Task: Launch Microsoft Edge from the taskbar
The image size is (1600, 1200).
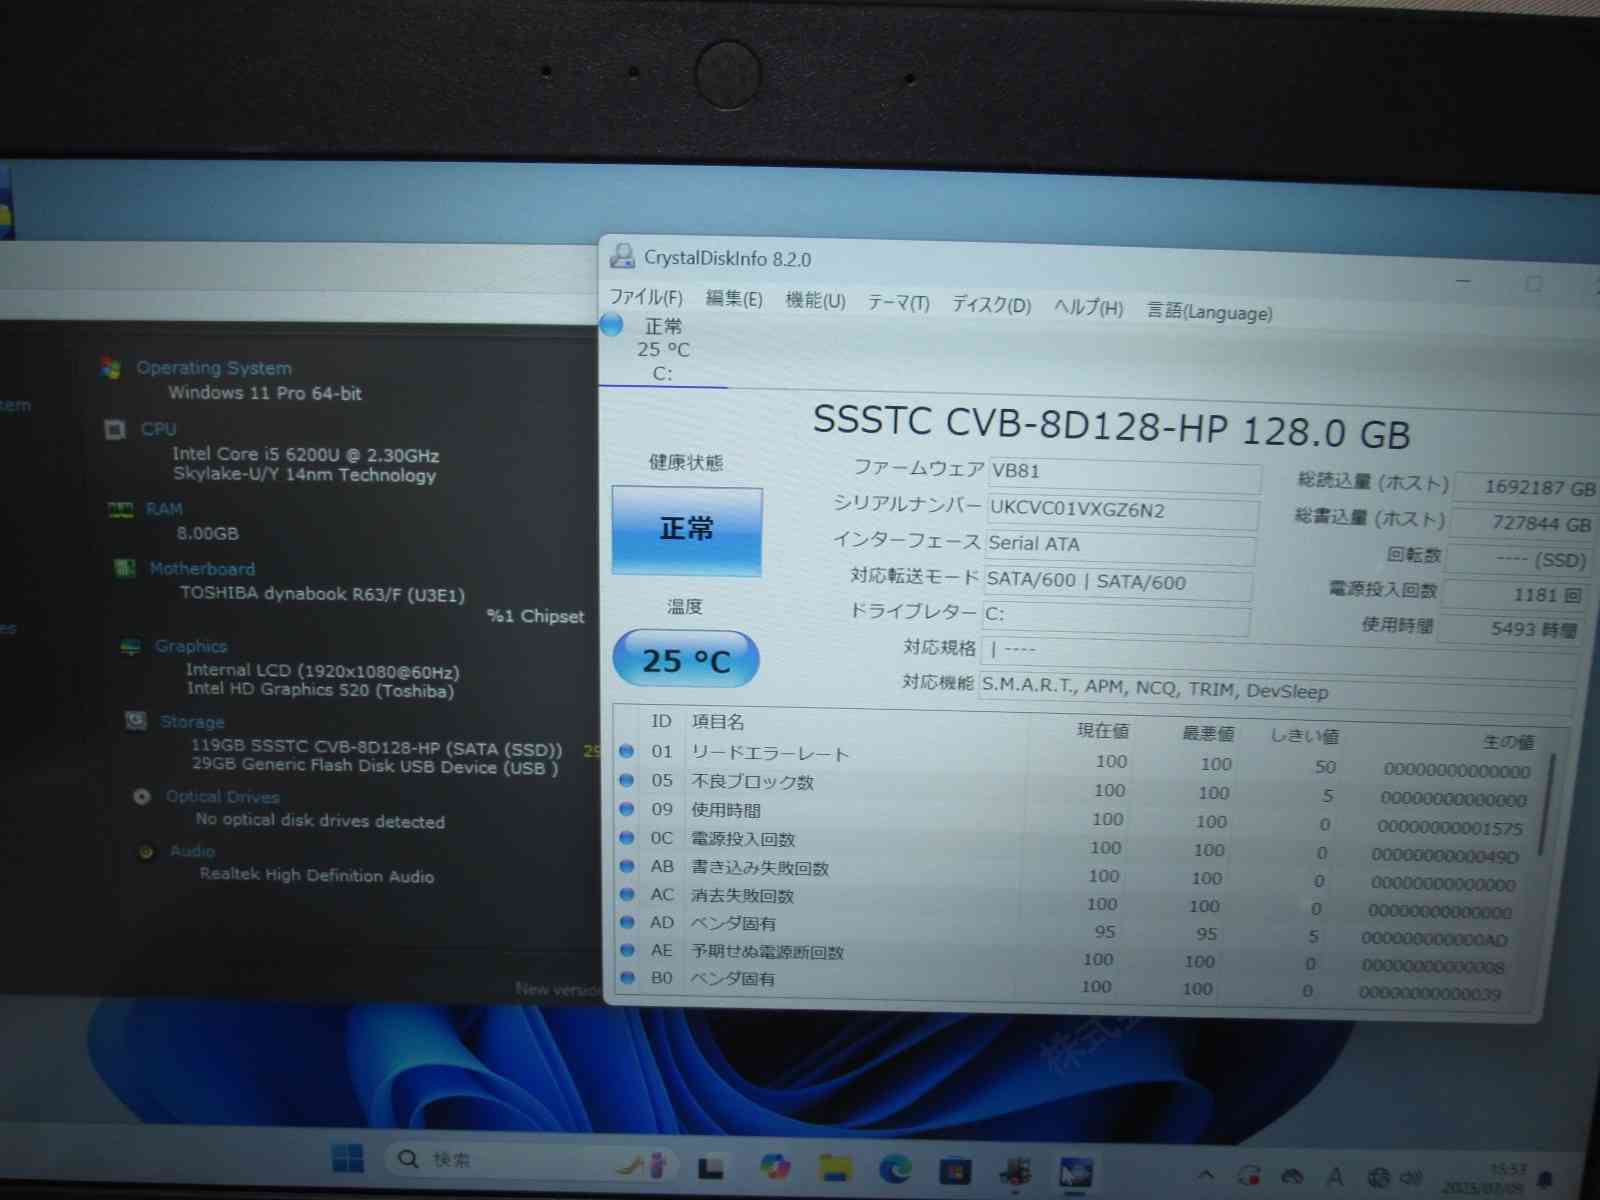Action: [x=895, y=1168]
